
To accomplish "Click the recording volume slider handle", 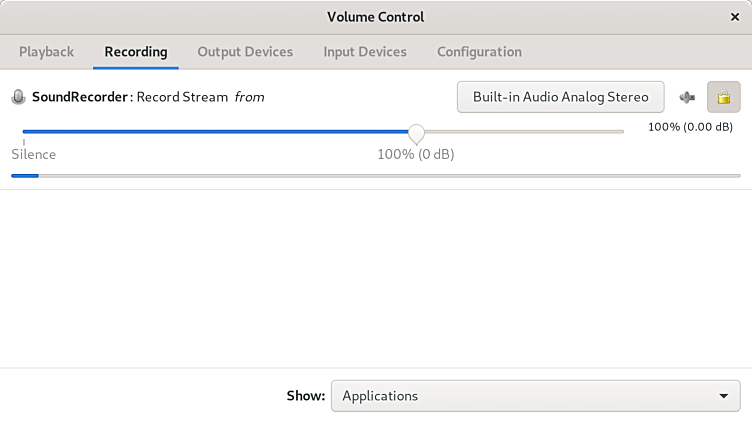I will click(416, 132).
